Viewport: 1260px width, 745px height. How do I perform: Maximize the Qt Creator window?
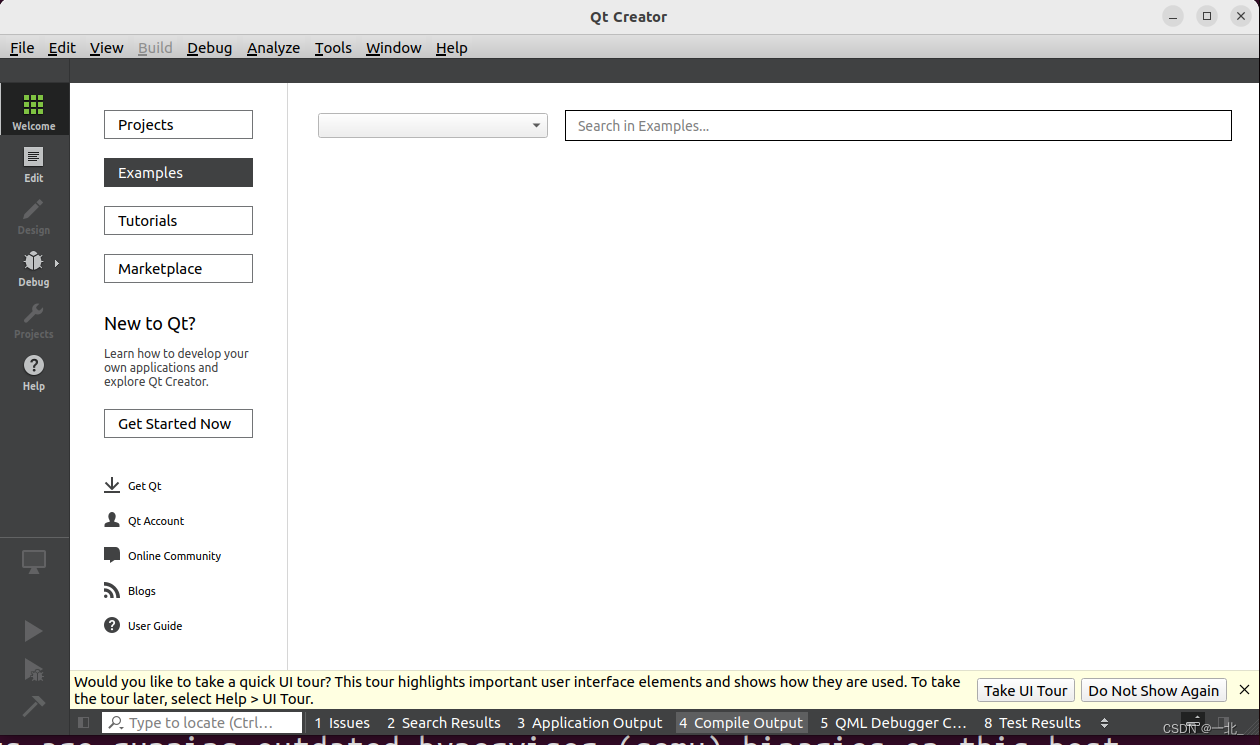(x=1207, y=16)
